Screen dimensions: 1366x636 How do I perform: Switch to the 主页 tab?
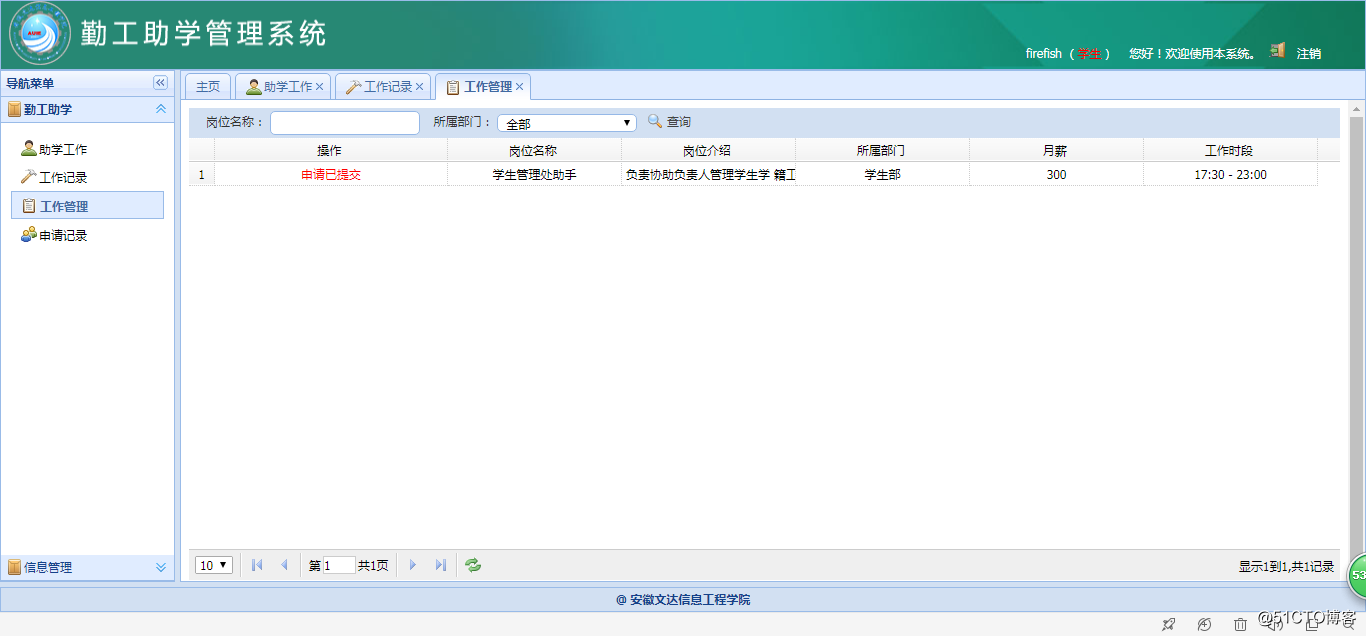click(x=208, y=87)
